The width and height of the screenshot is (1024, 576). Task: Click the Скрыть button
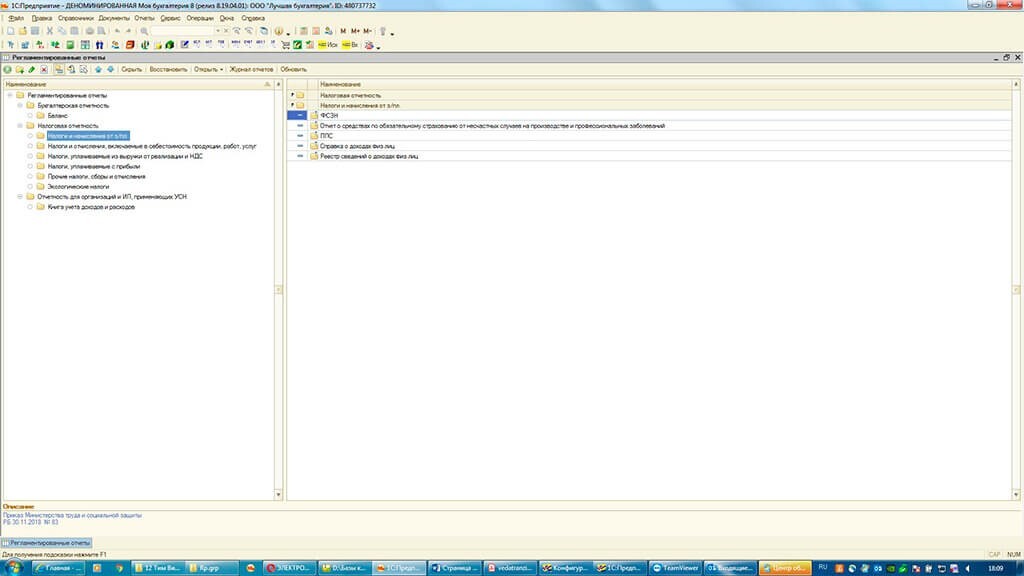pyautogui.click(x=131, y=69)
